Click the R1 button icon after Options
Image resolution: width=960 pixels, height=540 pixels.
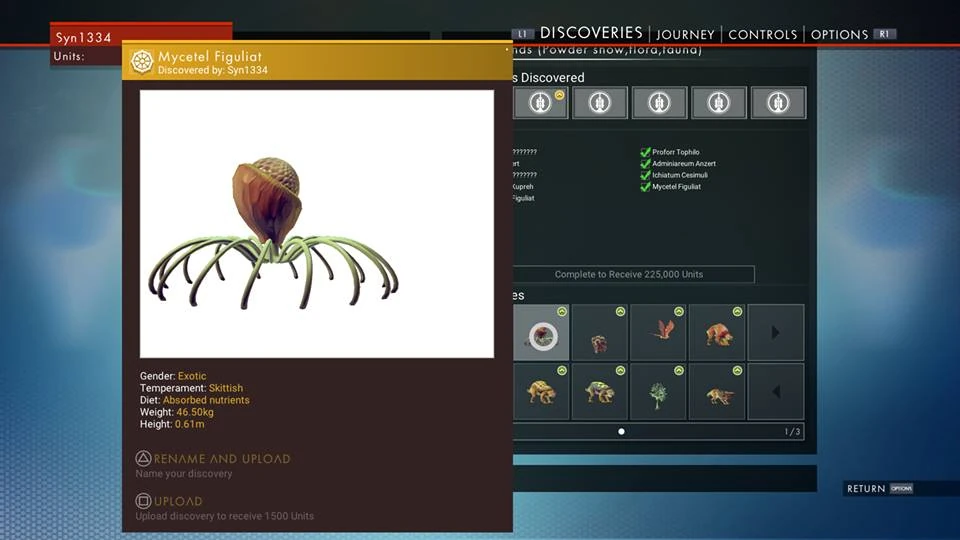pos(884,34)
